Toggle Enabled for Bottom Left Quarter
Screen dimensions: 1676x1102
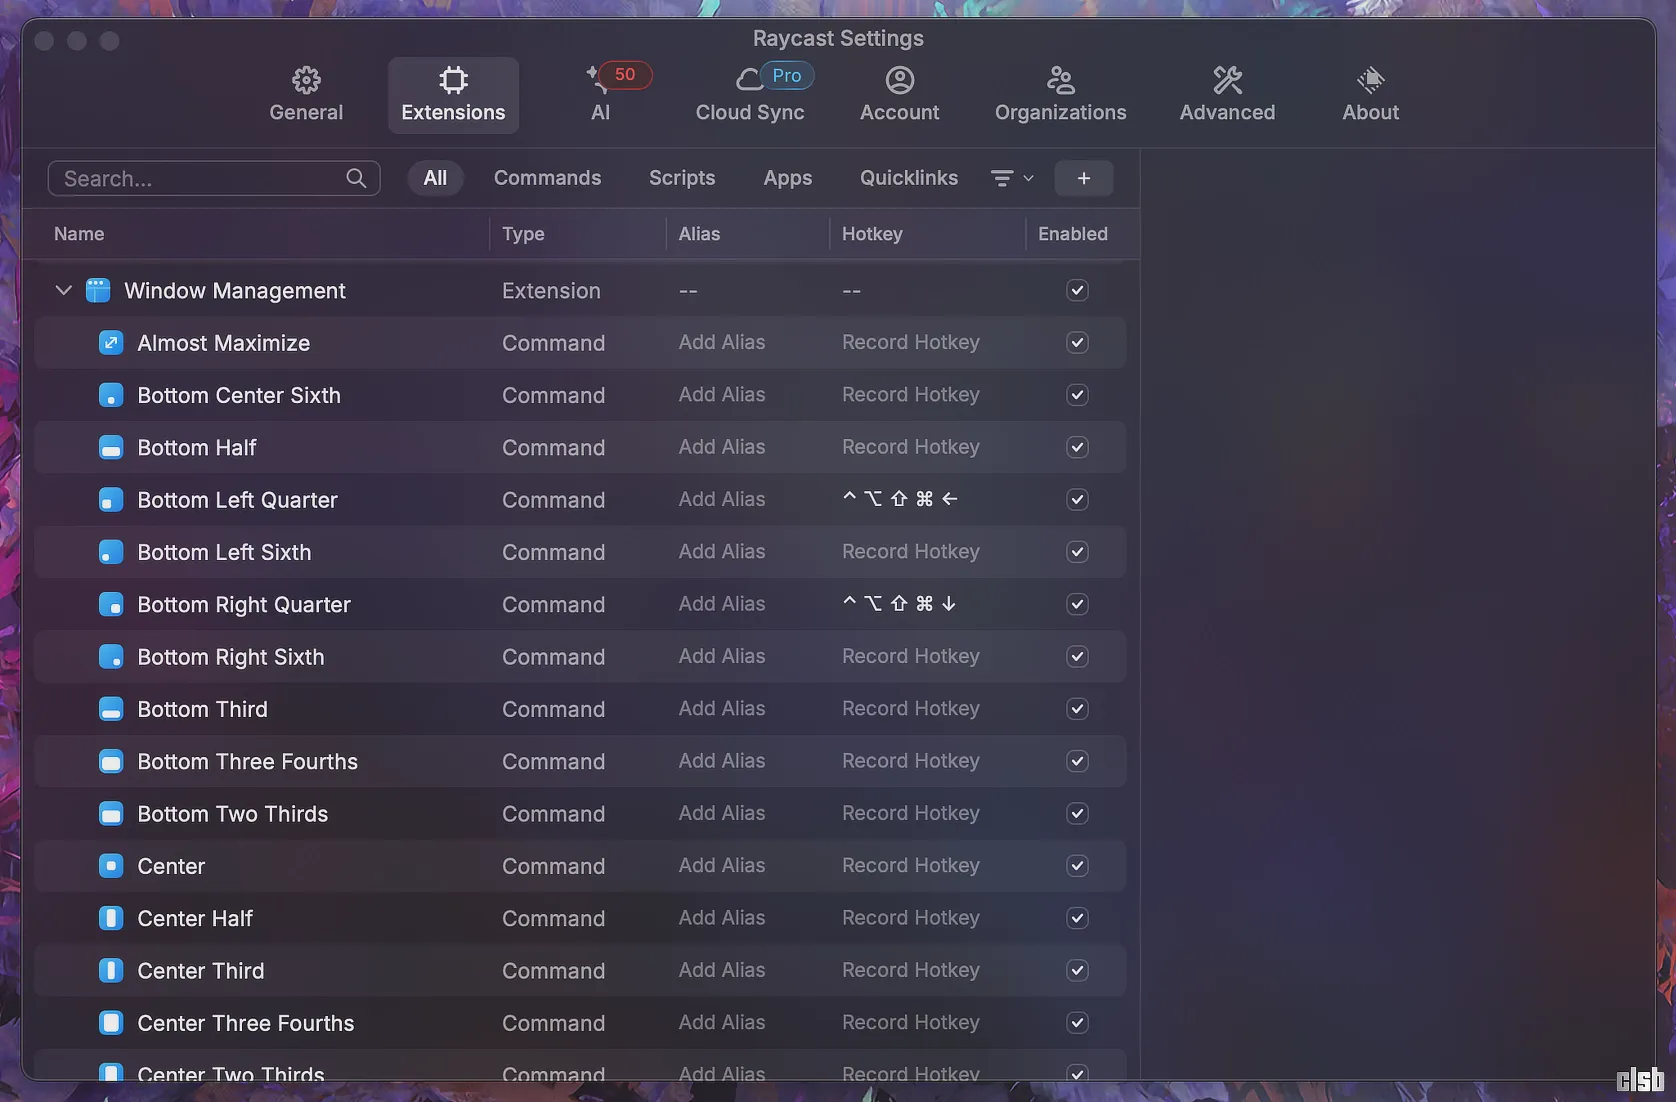pos(1077,500)
